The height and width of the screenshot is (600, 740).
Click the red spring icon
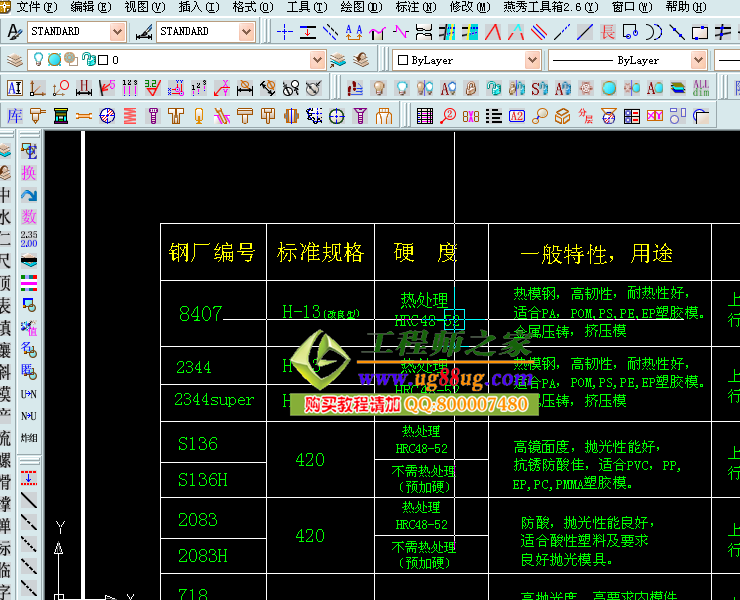tap(130, 116)
